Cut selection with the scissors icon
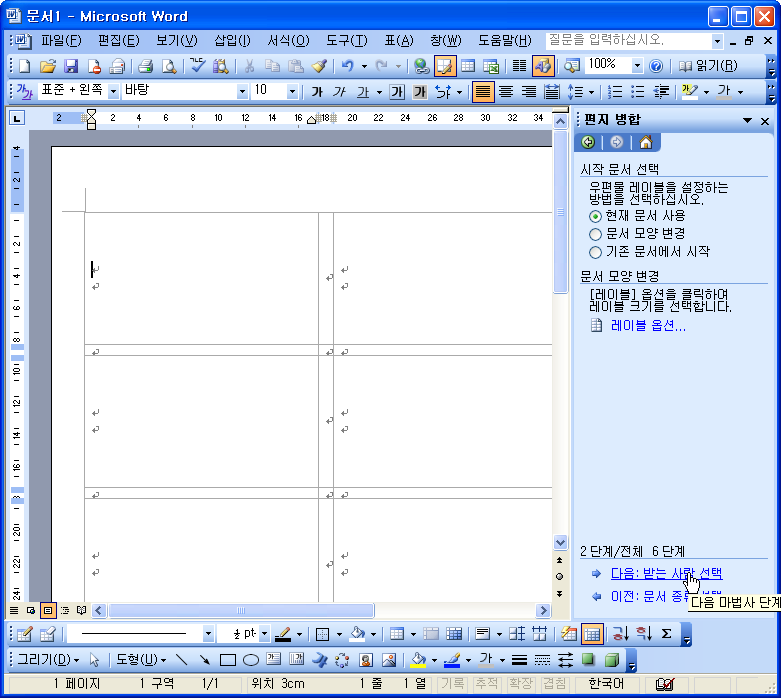Screen dimensions: 781x698 250,66
